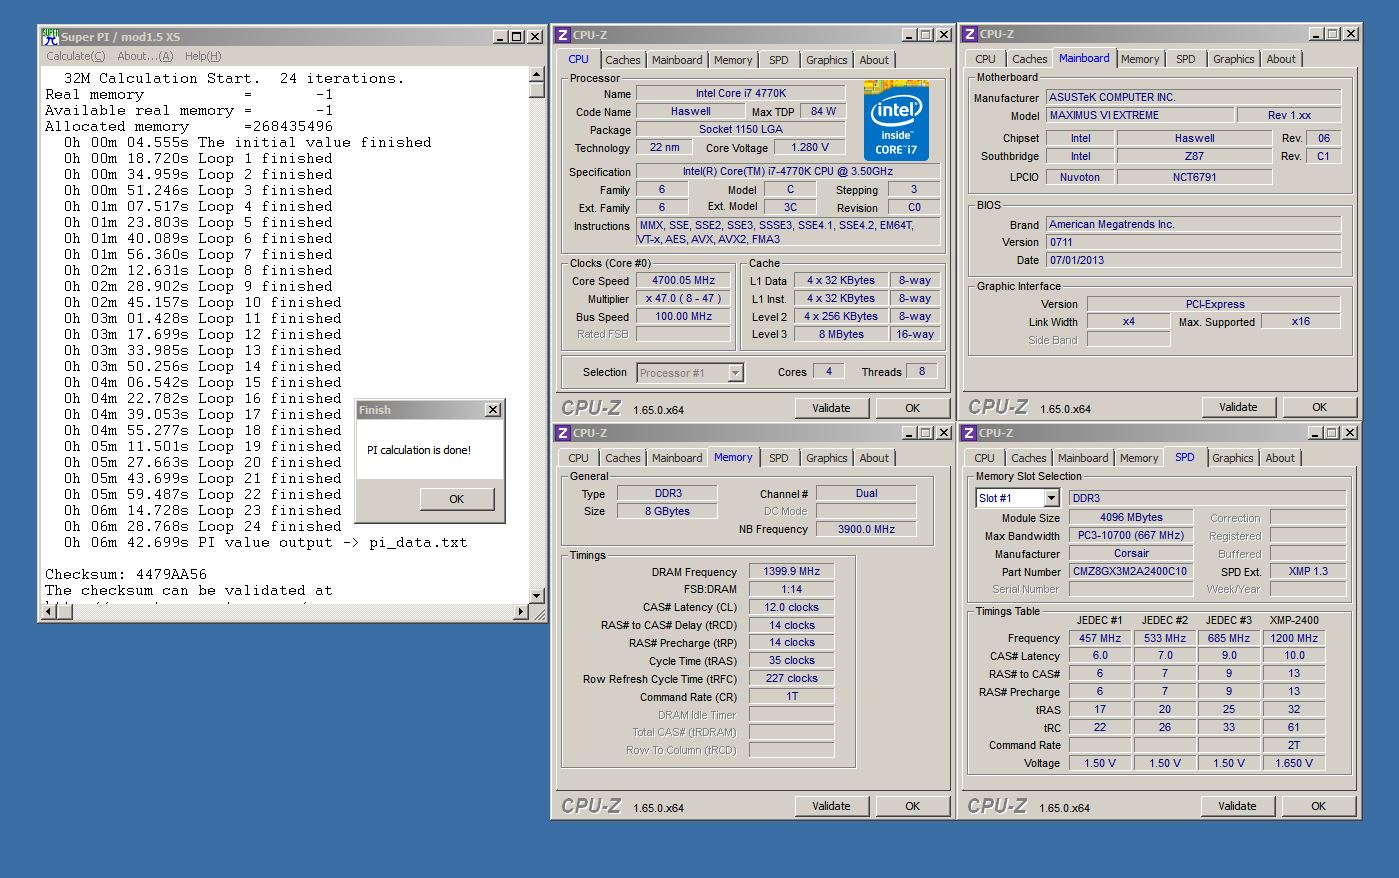
Task: Switch to Caches tab in top-left CPU-Z window
Action: [622, 60]
